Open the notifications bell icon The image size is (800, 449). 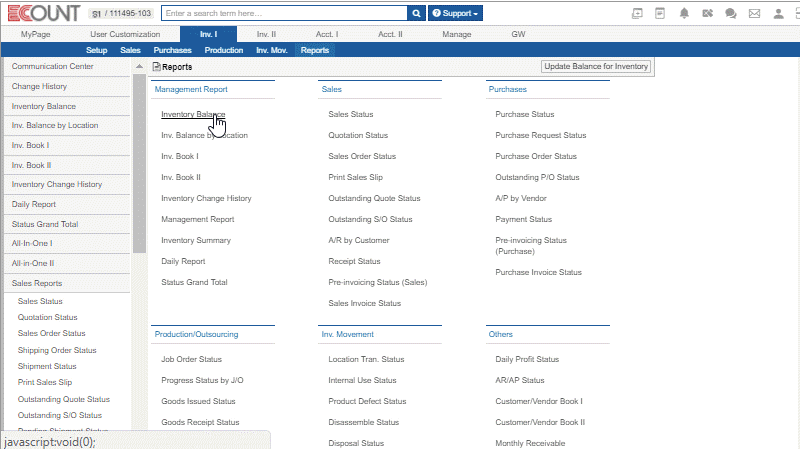tap(684, 13)
